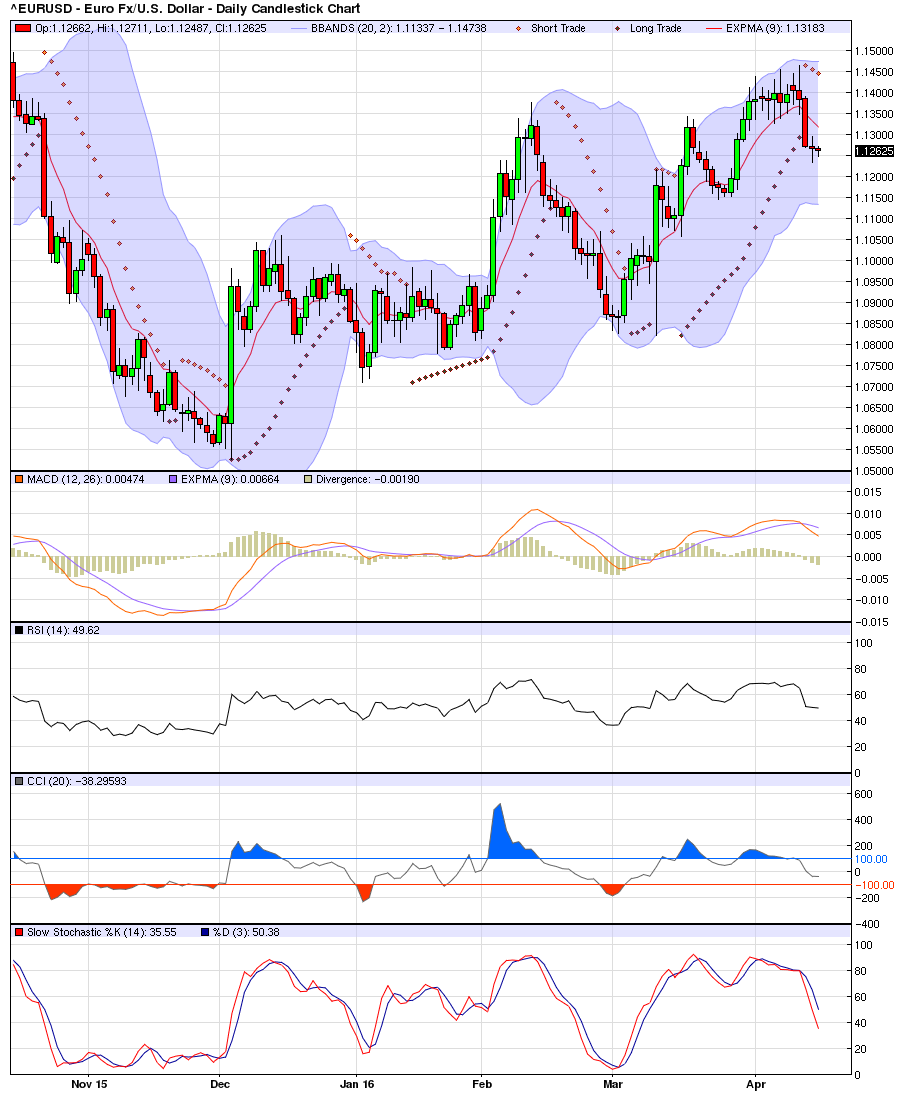The width and height of the screenshot is (900, 1115).
Task: Click the 1.10000 price axis label
Action: [x=874, y=261]
